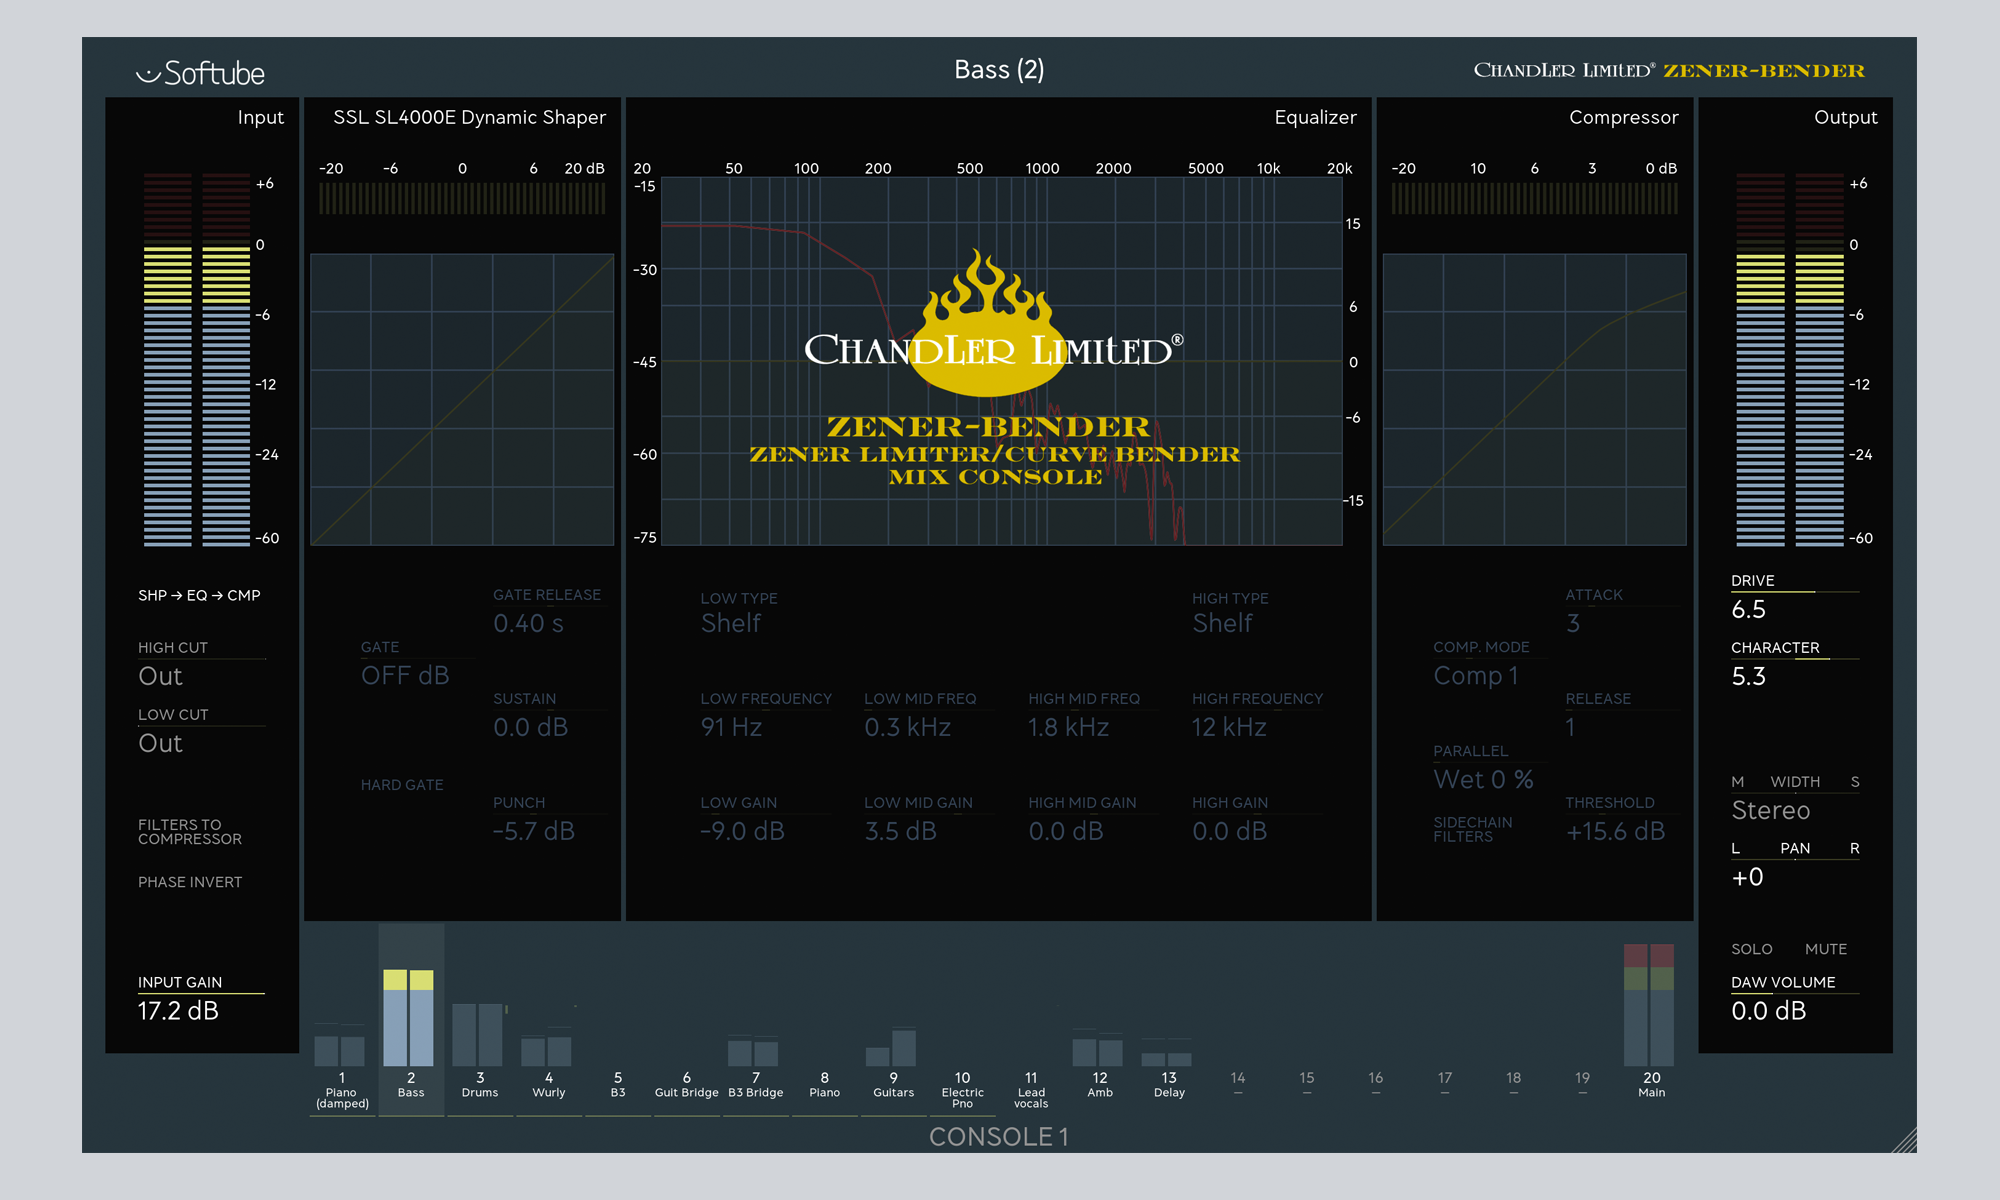Mute the Bass channel

(x=1826, y=949)
